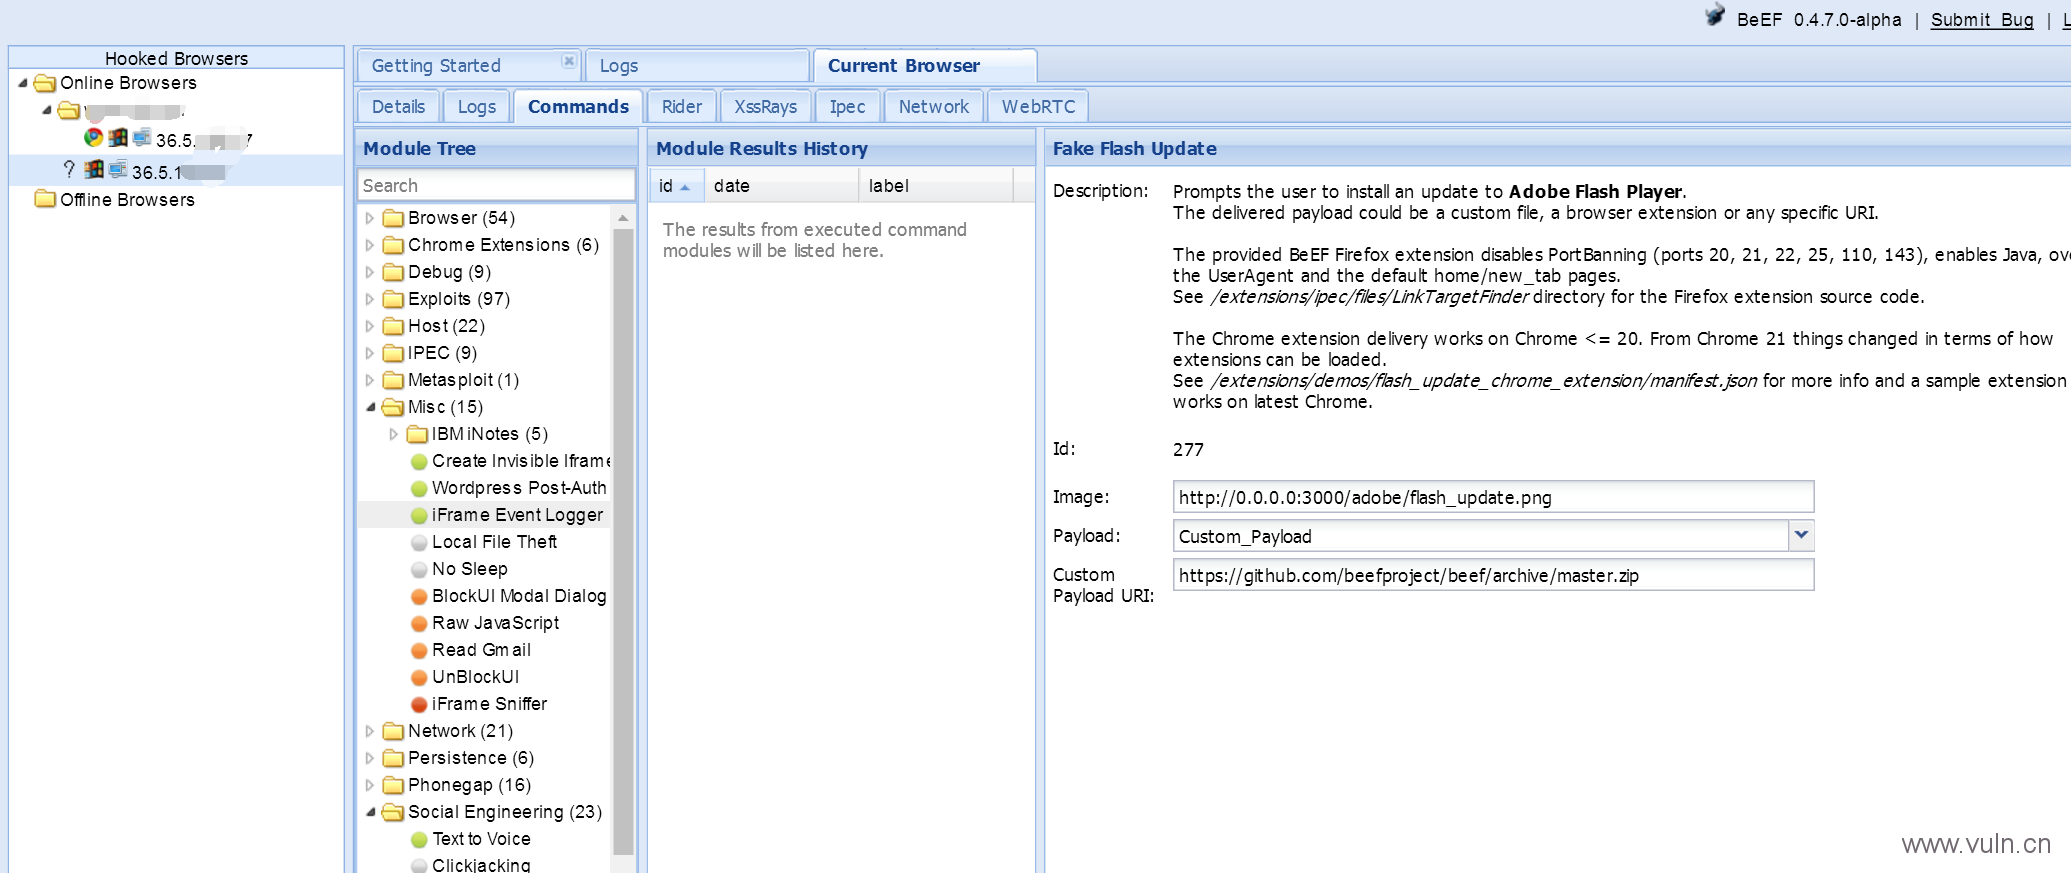Click the Chrome browser icon in Online Browsers
Screen dimensions: 2071x873
[93, 138]
